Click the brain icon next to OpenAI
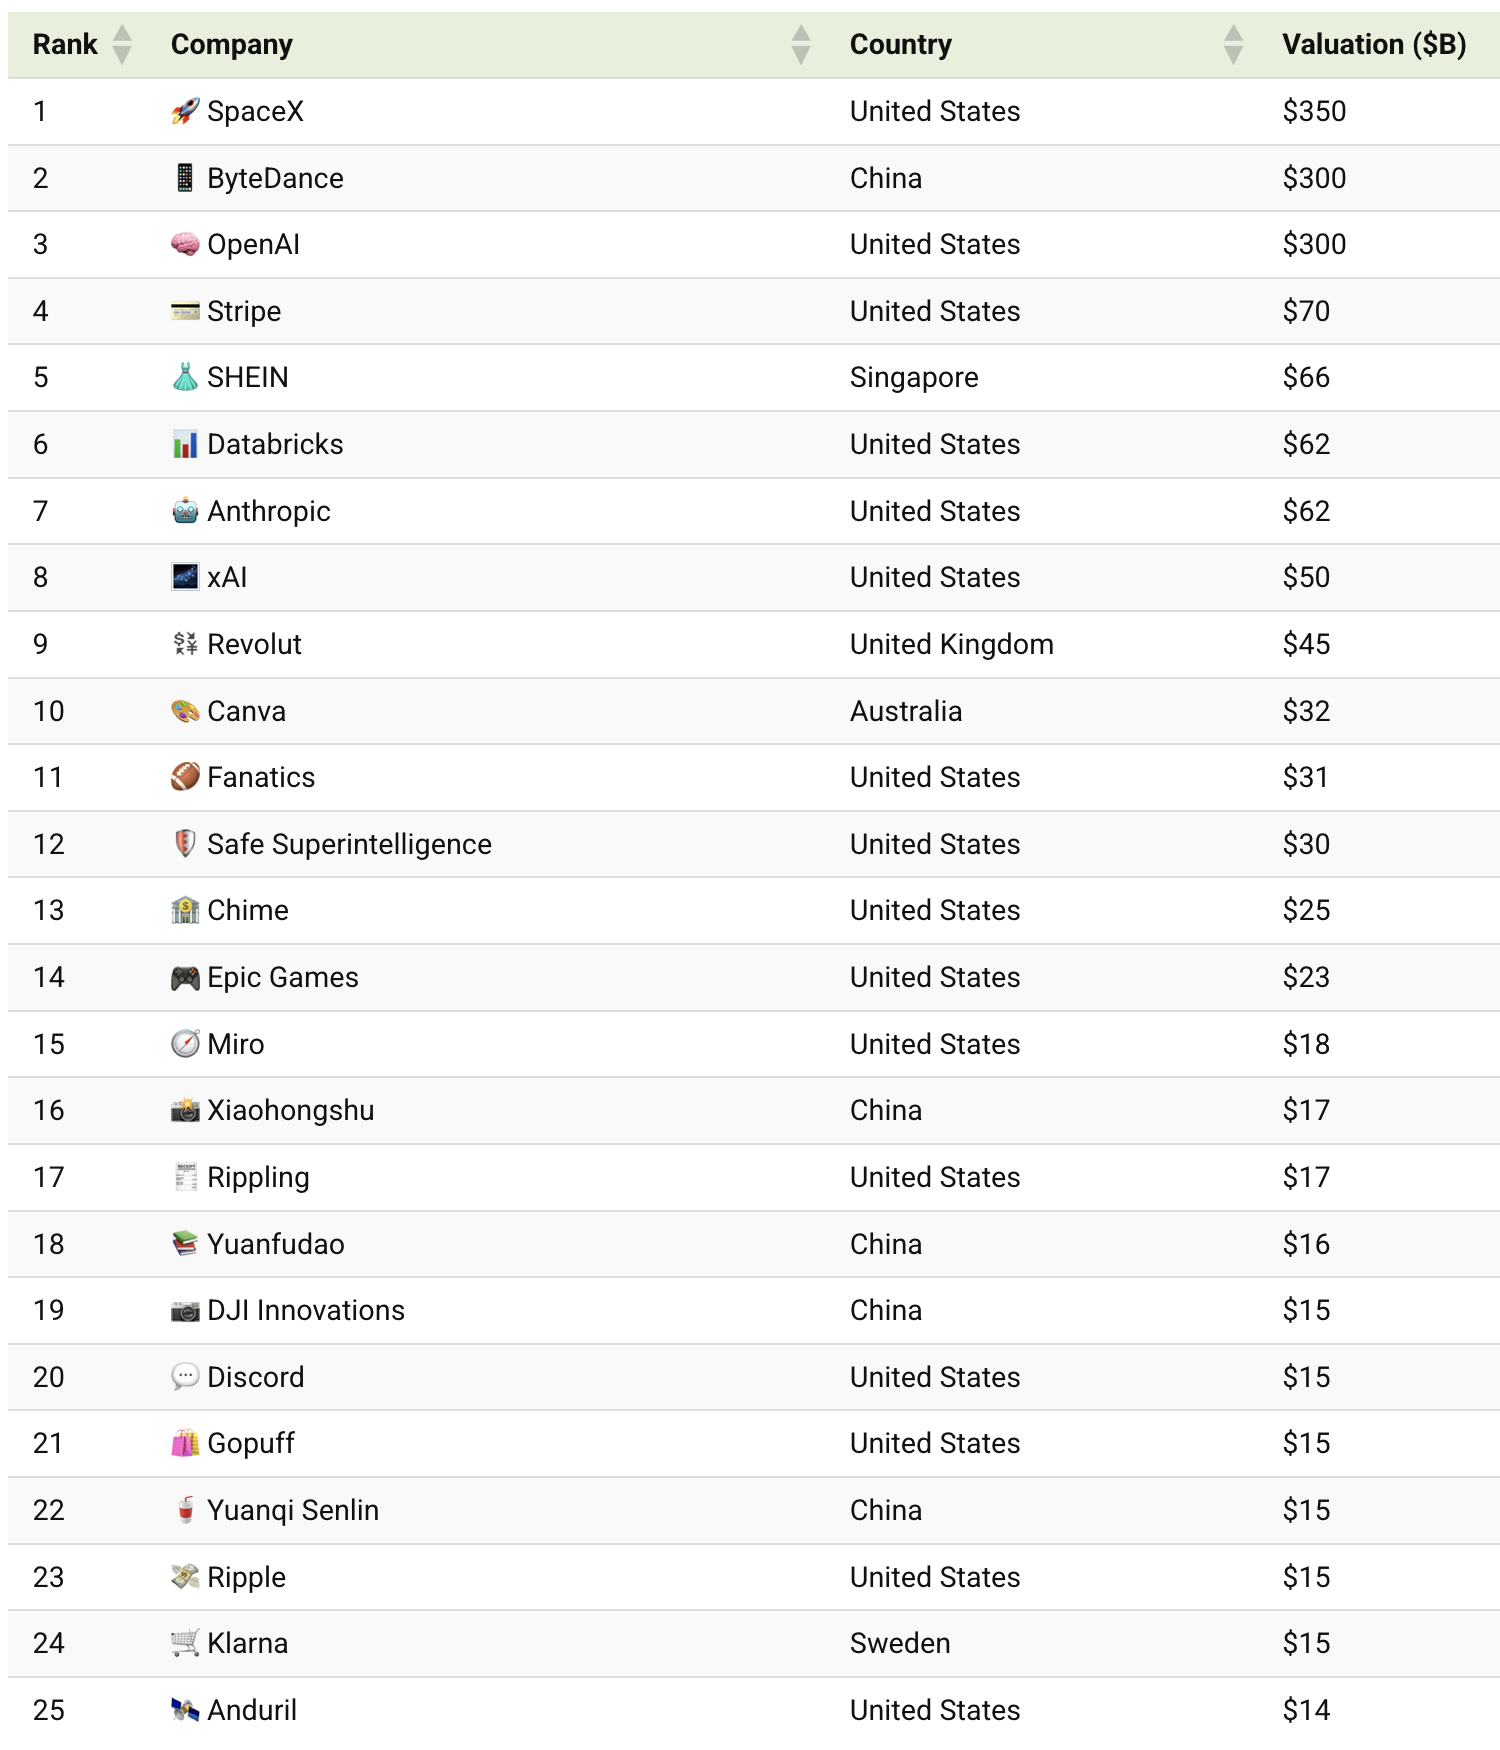 185,244
